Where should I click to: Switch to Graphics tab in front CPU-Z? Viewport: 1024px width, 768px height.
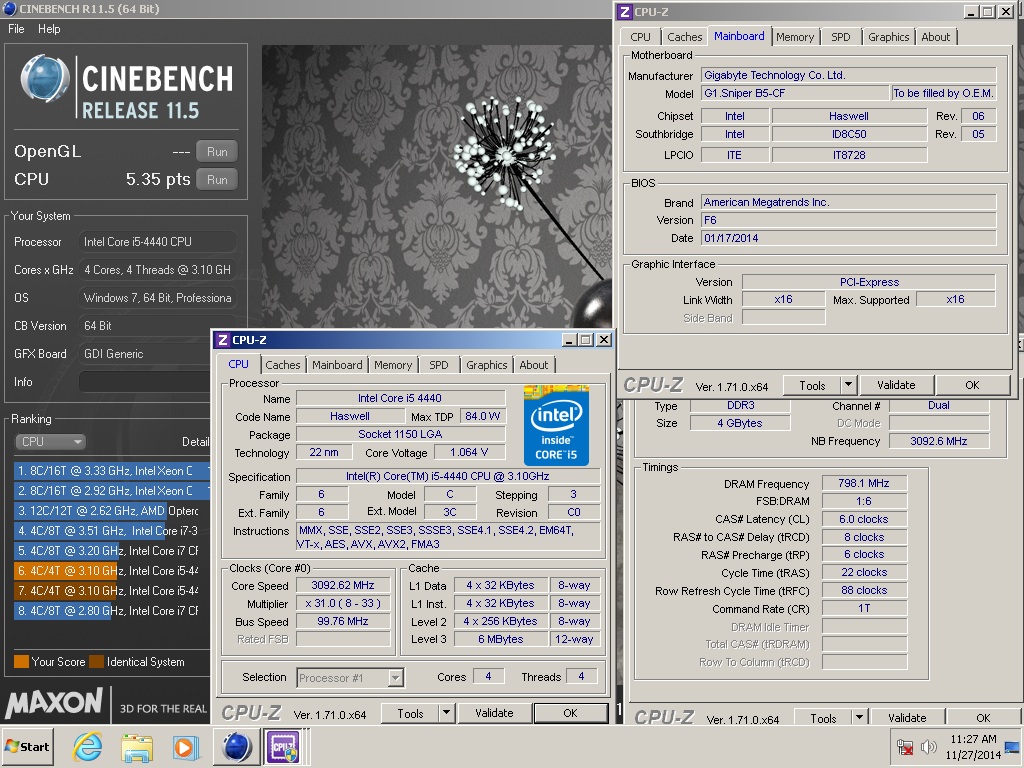[x=487, y=365]
